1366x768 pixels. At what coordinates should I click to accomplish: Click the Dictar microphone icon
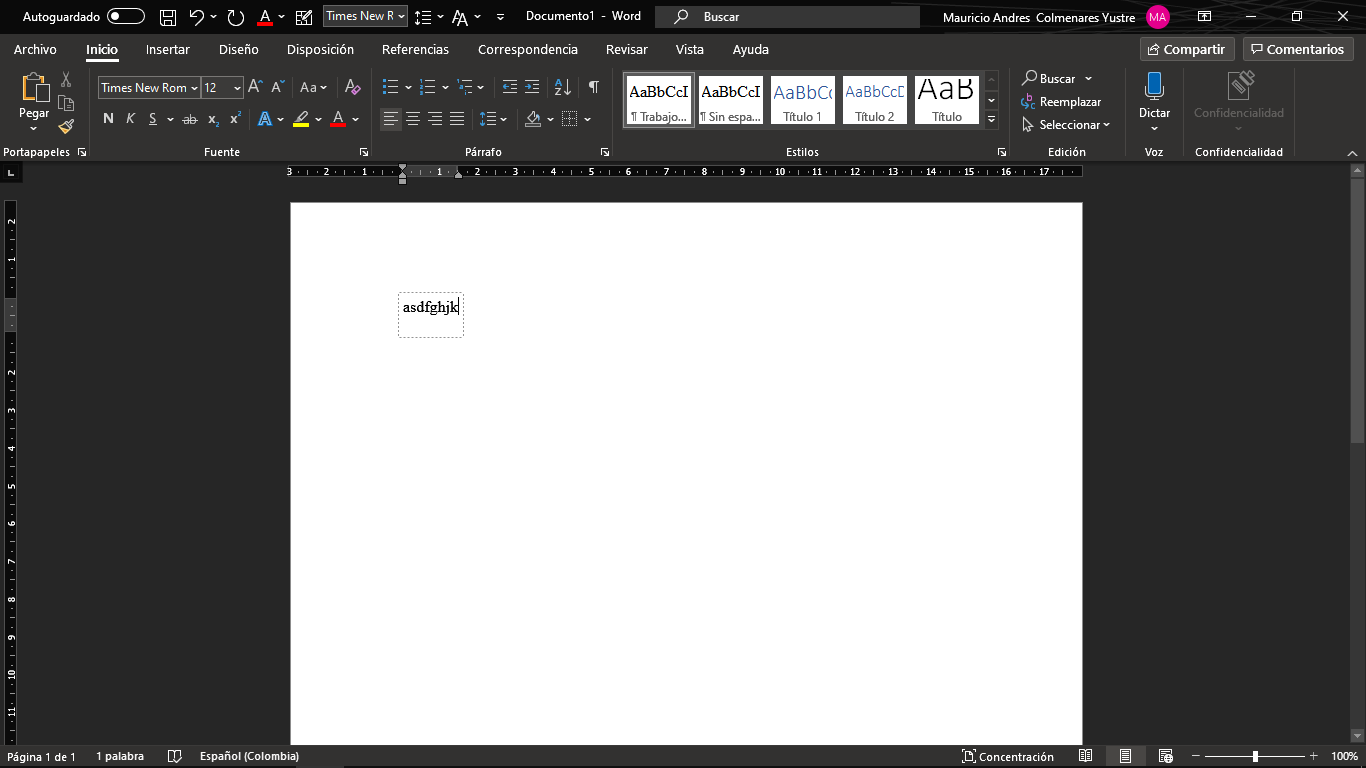pyautogui.click(x=1154, y=85)
